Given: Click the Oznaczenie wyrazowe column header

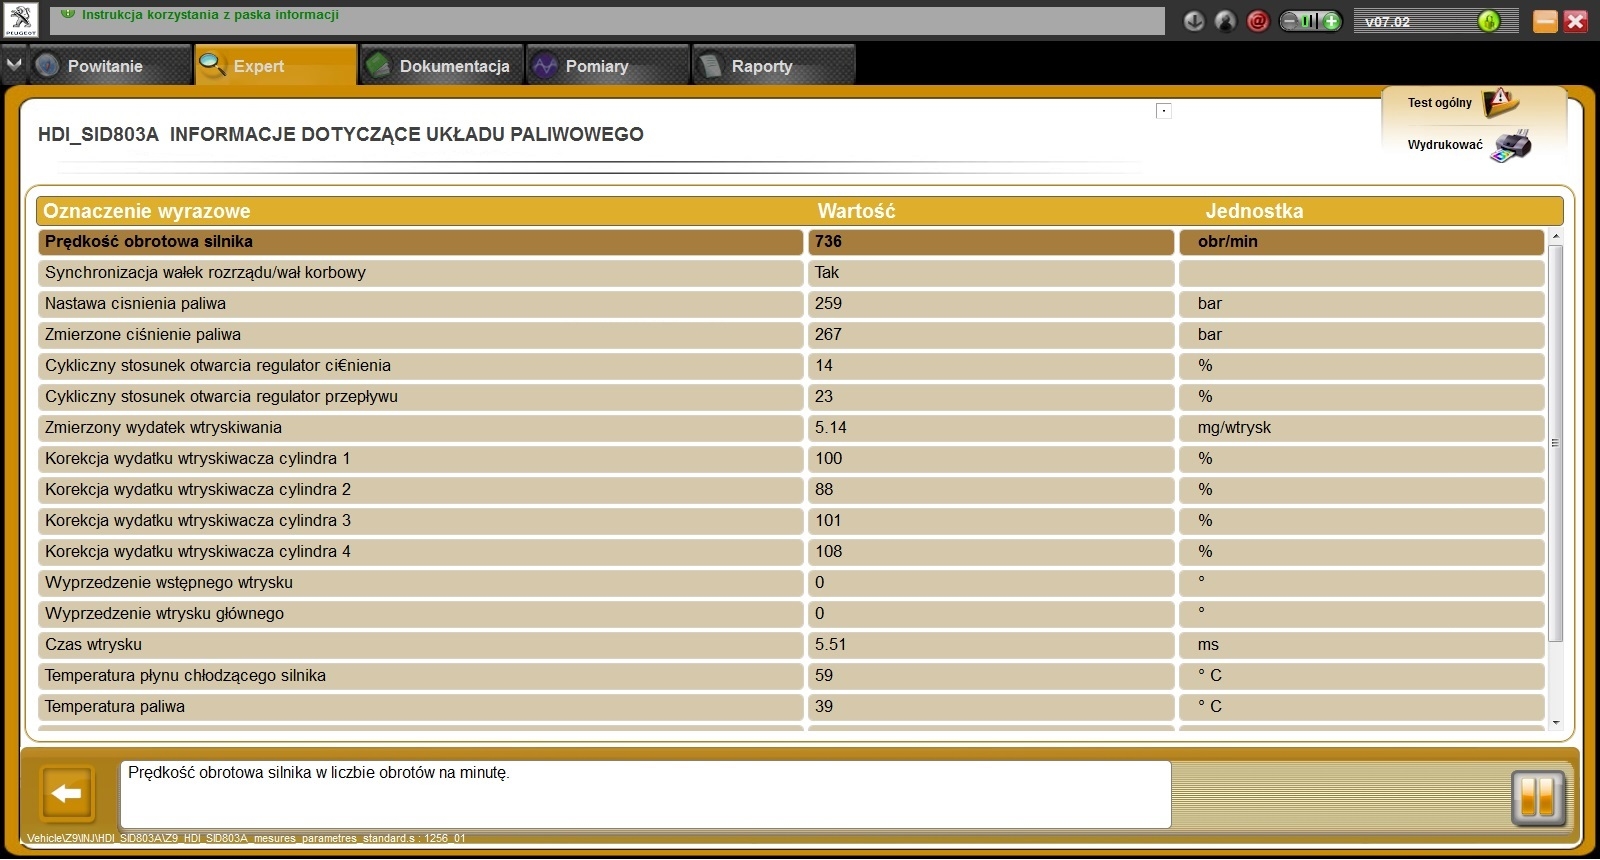Looking at the screenshot, I should [147, 211].
